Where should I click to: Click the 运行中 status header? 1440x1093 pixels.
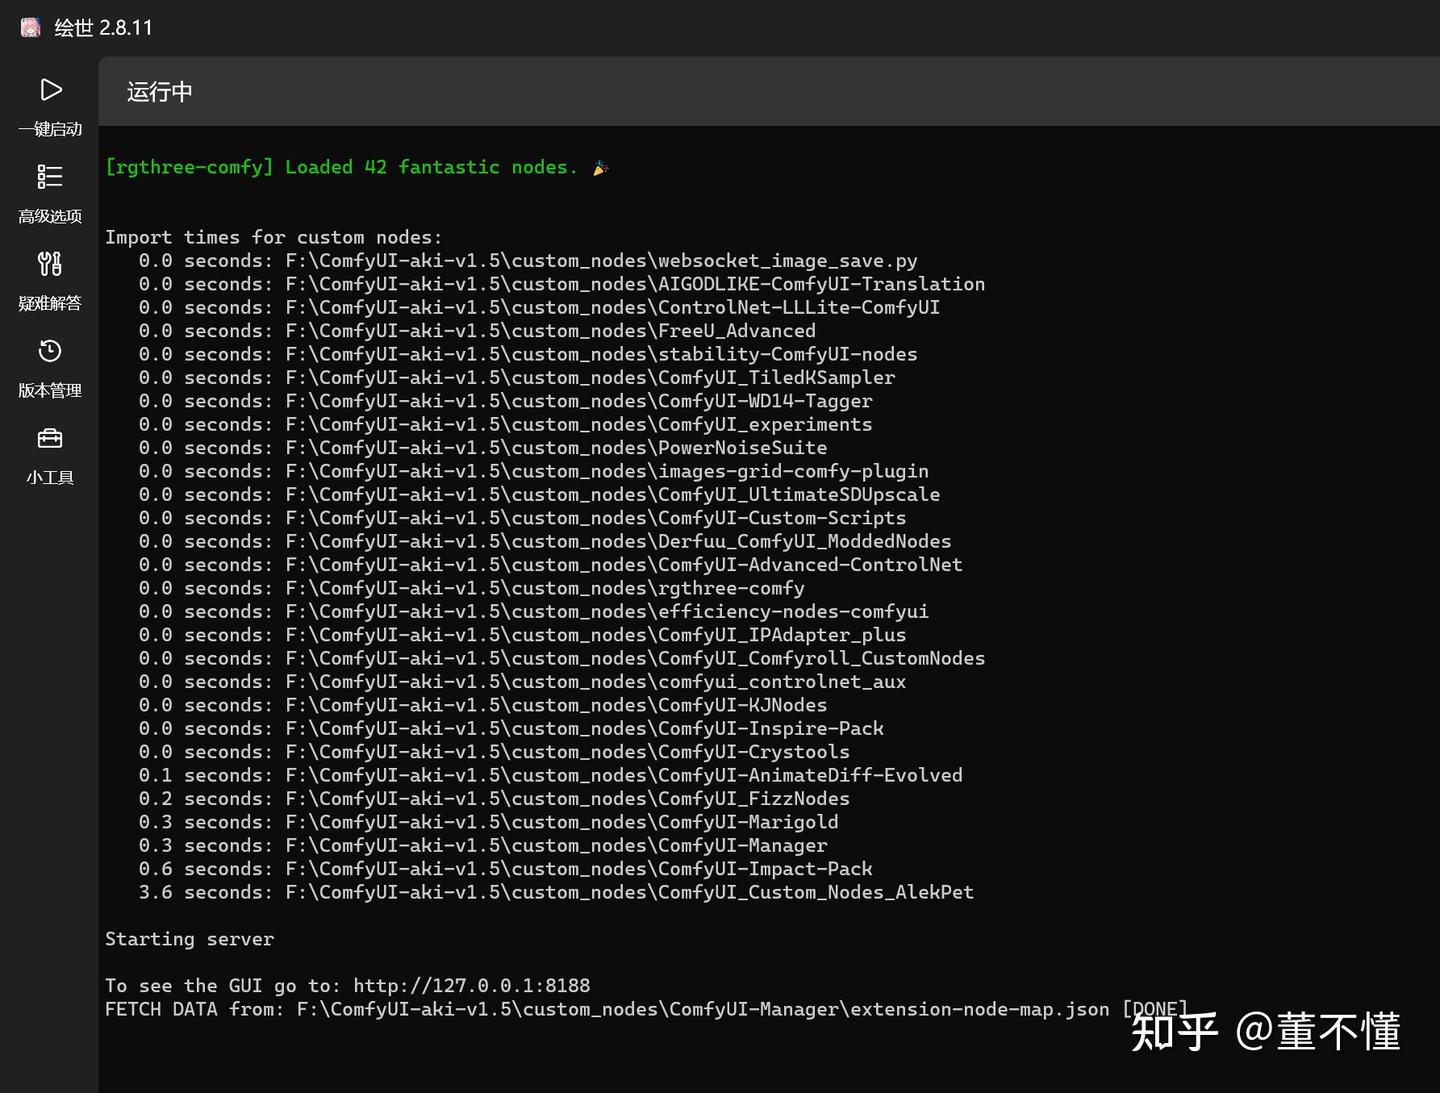point(160,92)
